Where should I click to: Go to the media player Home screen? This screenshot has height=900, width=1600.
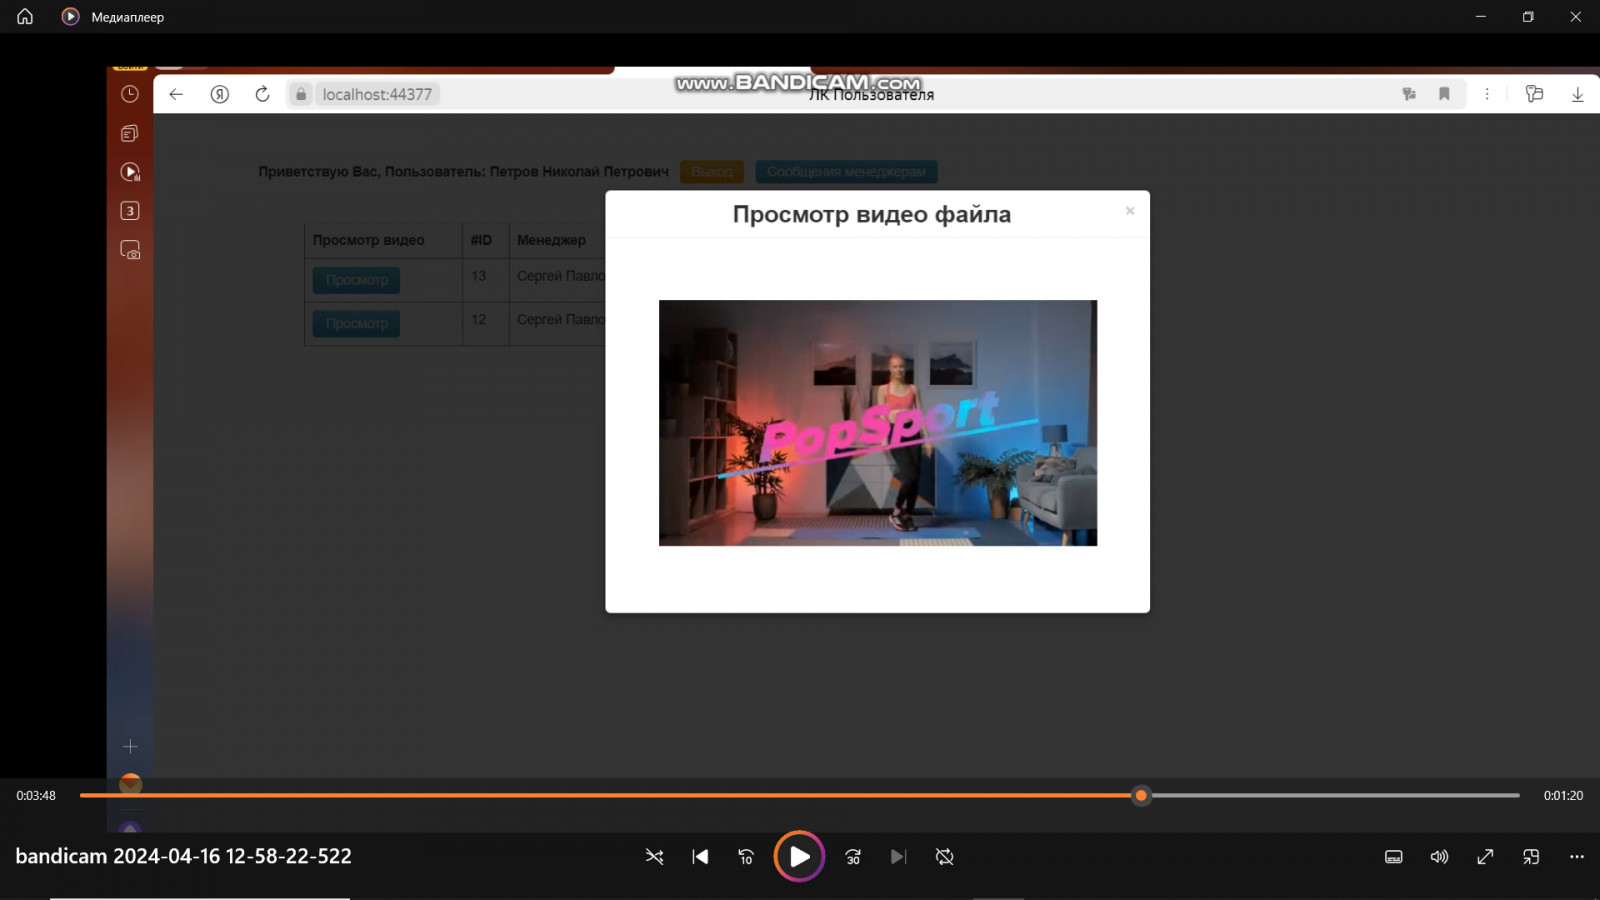[x=25, y=16]
